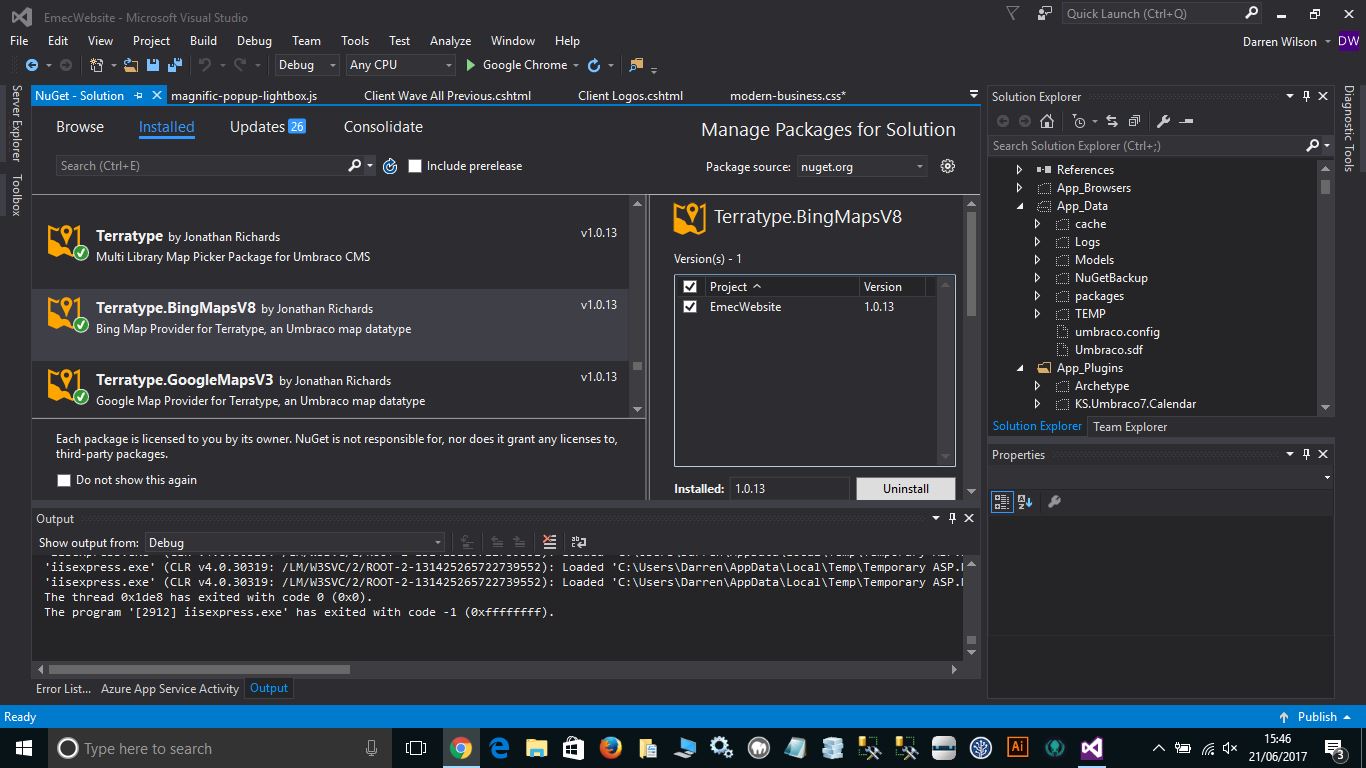Click the Find in Files toolbar icon
The image size is (1366, 768).
click(635, 65)
